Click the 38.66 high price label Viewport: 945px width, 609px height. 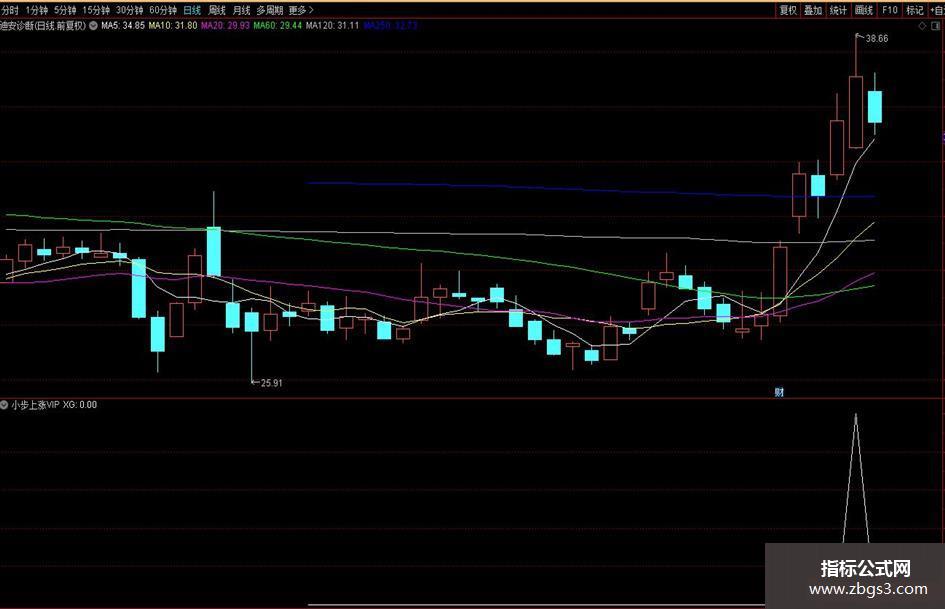(x=876, y=39)
